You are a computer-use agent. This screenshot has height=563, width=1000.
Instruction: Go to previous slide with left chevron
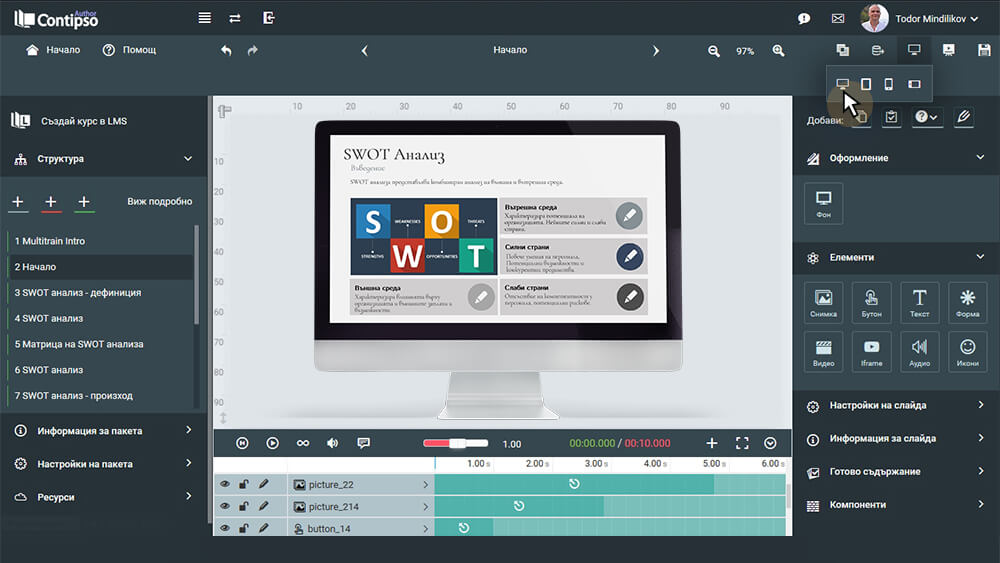pyautogui.click(x=364, y=50)
